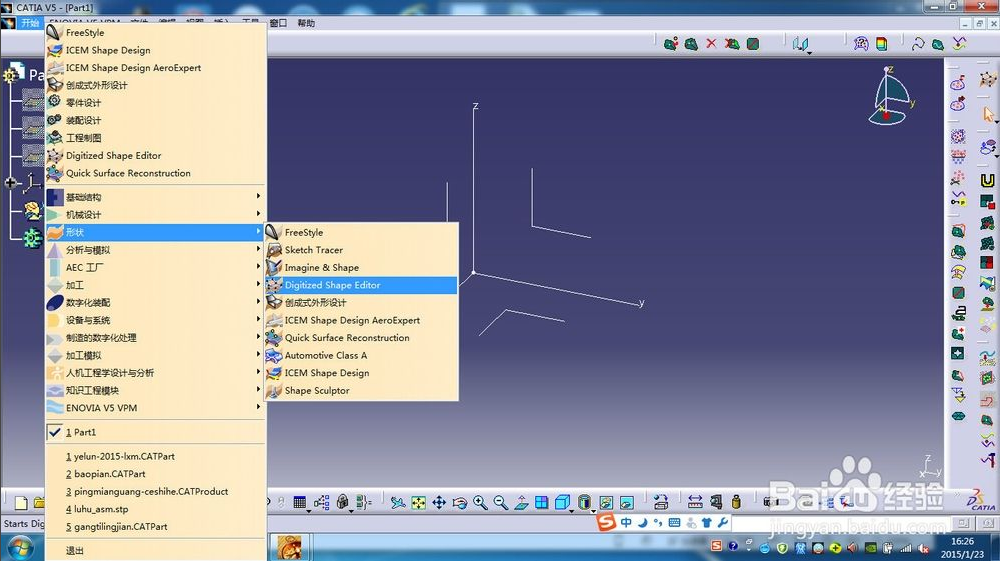This screenshot has height=561, width=1000.
Task: Click 退出 to exit CATIA
Action: pyautogui.click(x=75, y=550)
